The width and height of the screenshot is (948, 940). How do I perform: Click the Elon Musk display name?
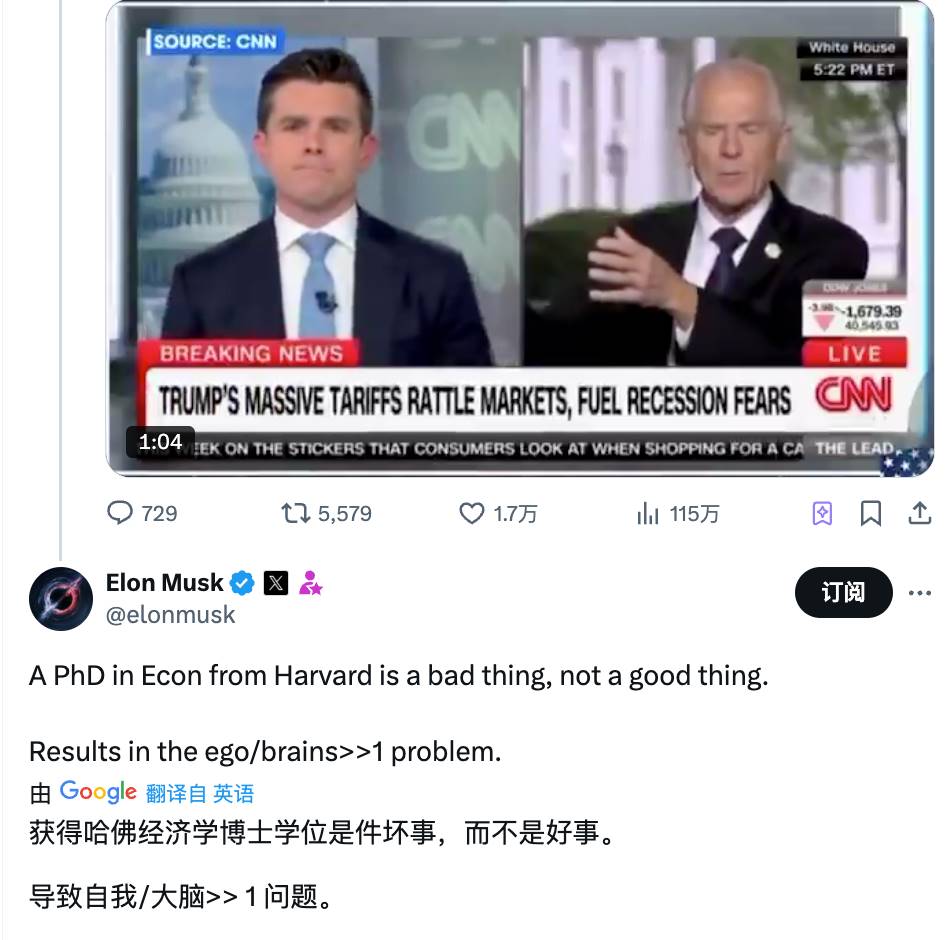click(x=164, y=583)
